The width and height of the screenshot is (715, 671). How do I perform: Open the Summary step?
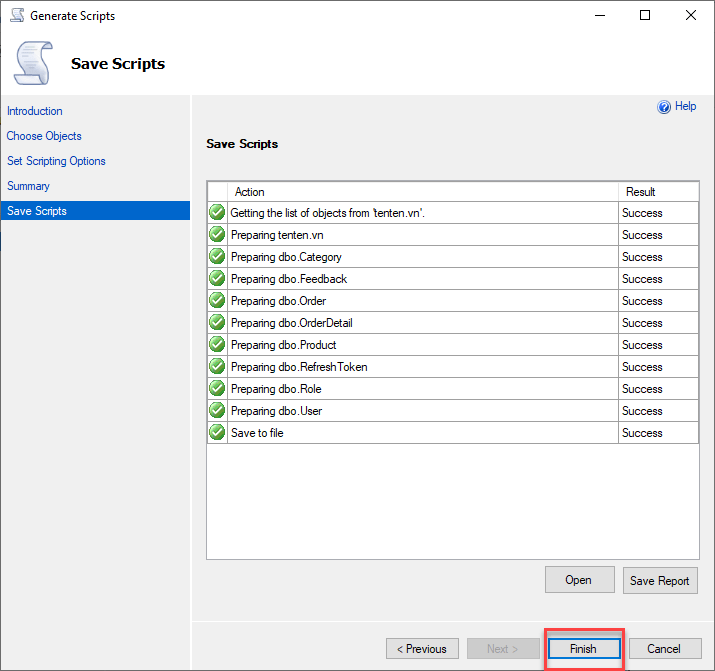pos(28,186)
